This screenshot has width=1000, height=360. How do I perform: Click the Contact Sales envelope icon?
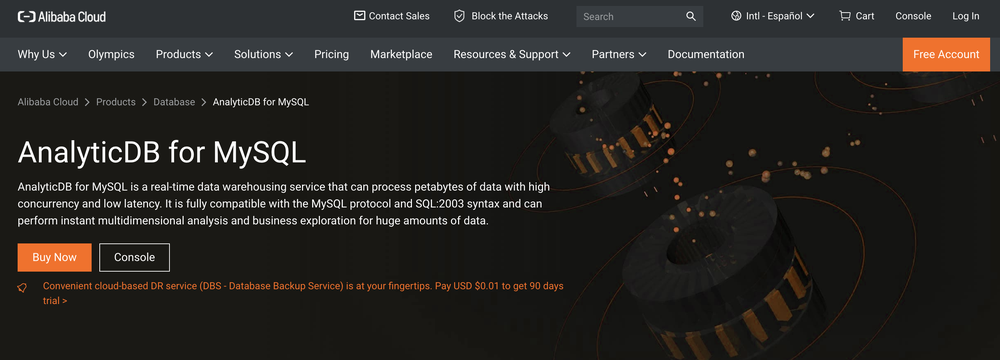point(360,16)
